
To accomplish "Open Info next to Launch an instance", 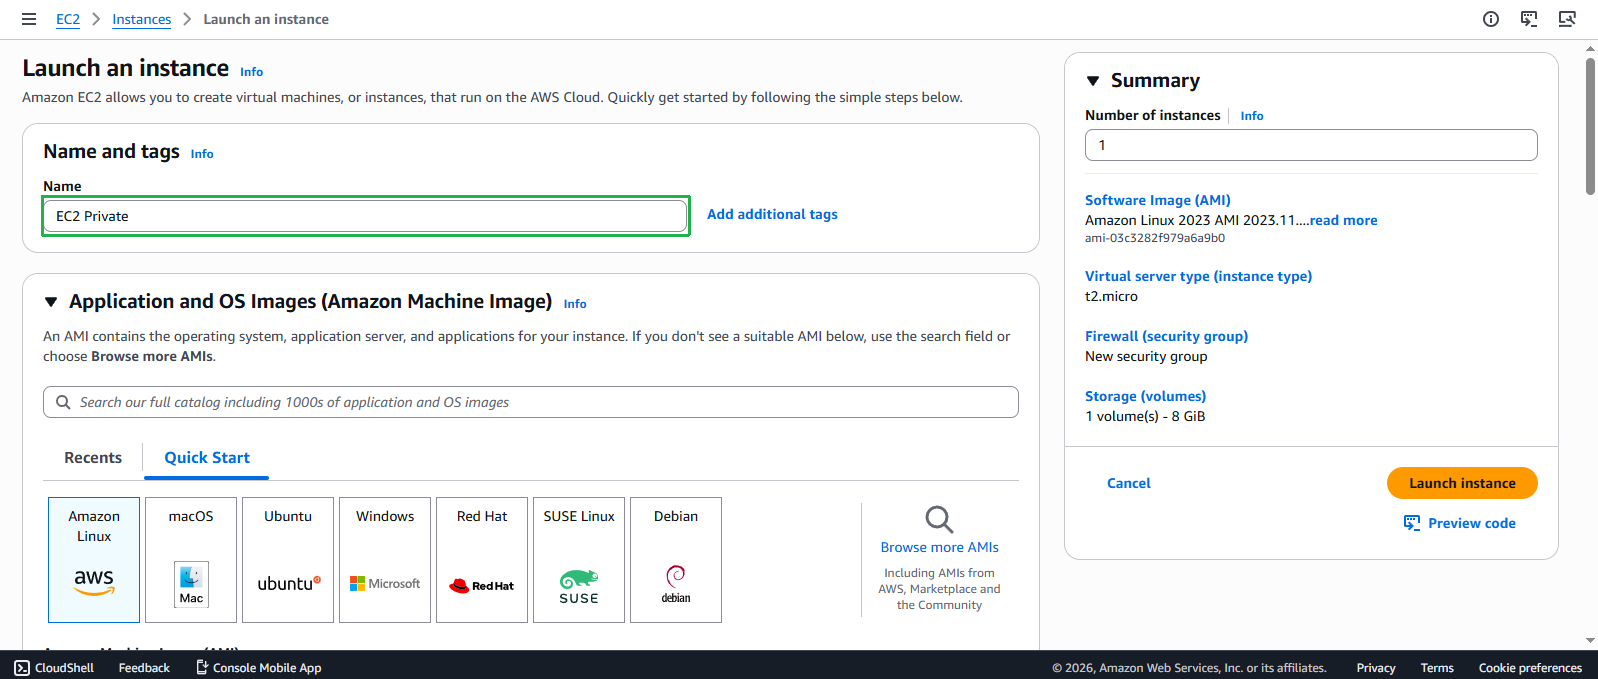I will coord(252,72).
